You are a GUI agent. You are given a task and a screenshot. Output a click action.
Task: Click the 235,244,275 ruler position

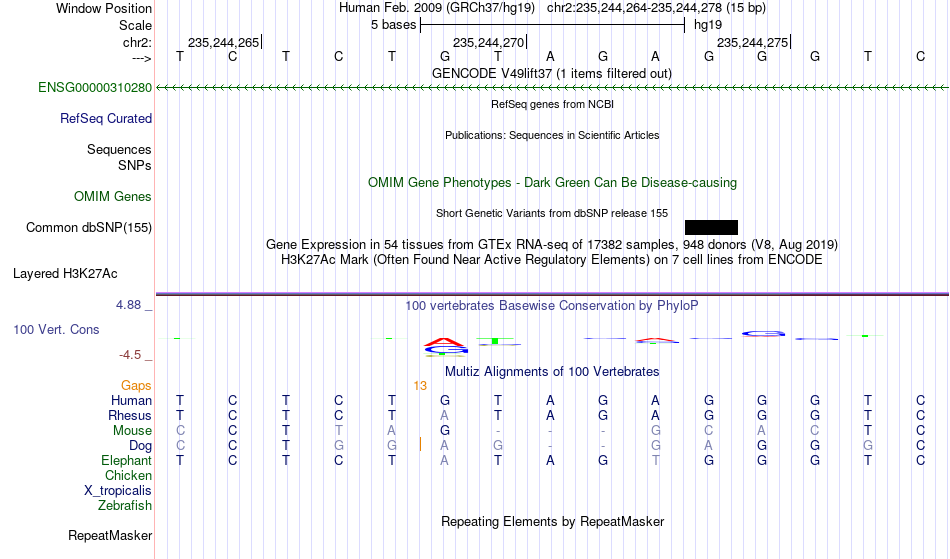(752, 42)
